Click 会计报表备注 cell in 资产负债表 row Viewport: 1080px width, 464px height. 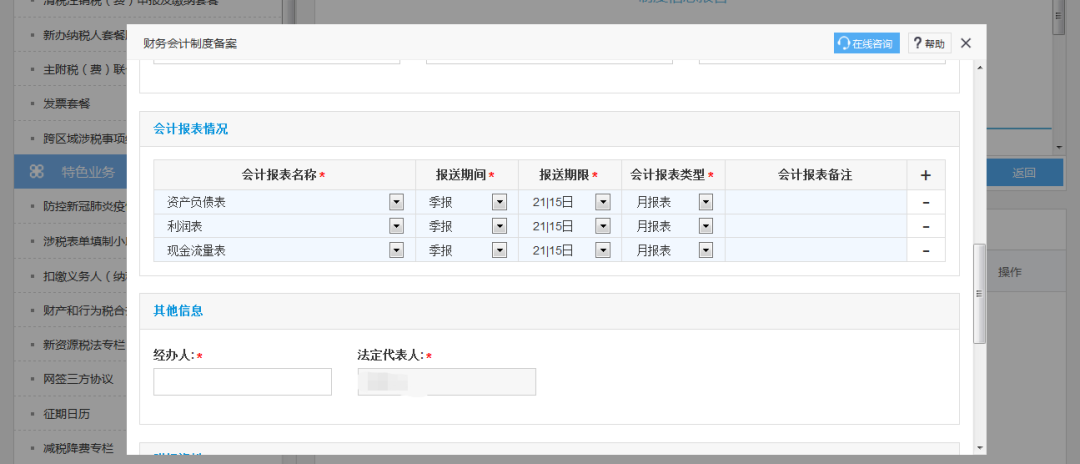click(816, 202)
